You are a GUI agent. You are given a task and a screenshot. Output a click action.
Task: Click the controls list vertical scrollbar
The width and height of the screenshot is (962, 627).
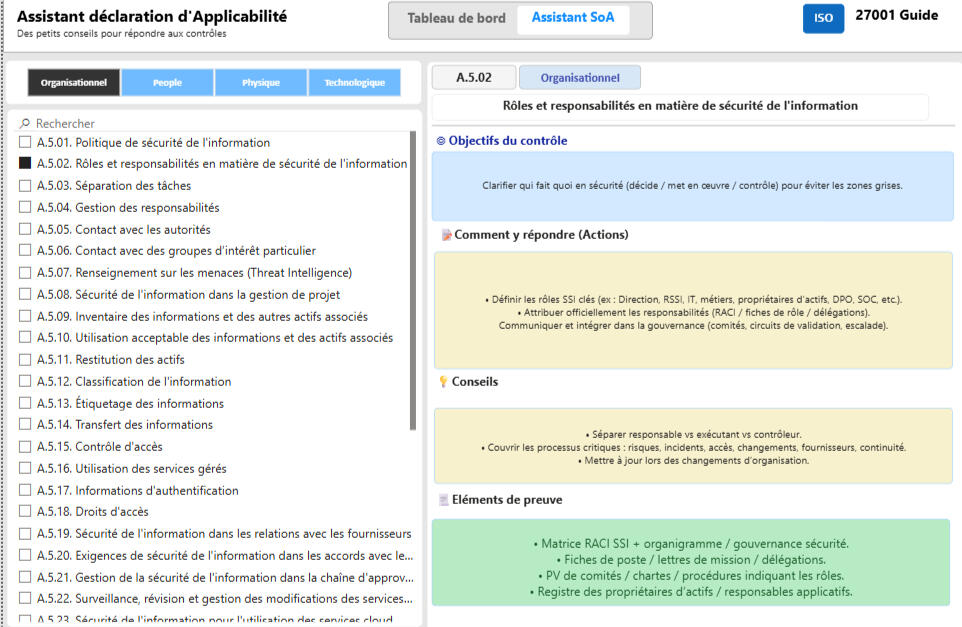[413, 280]
